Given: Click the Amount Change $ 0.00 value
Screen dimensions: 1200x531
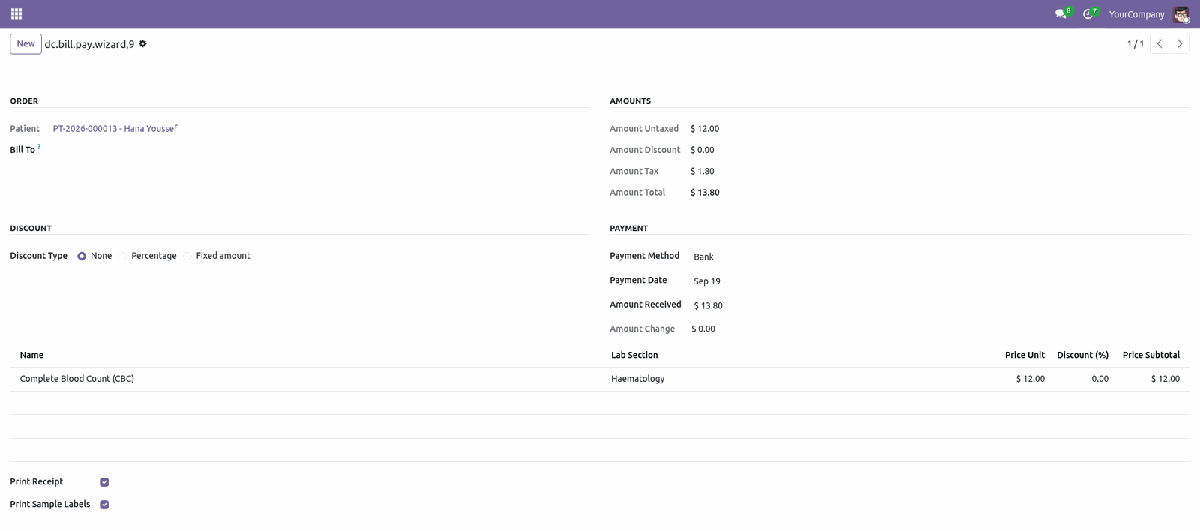Looking at the screenshot, I should click(702, 329).
